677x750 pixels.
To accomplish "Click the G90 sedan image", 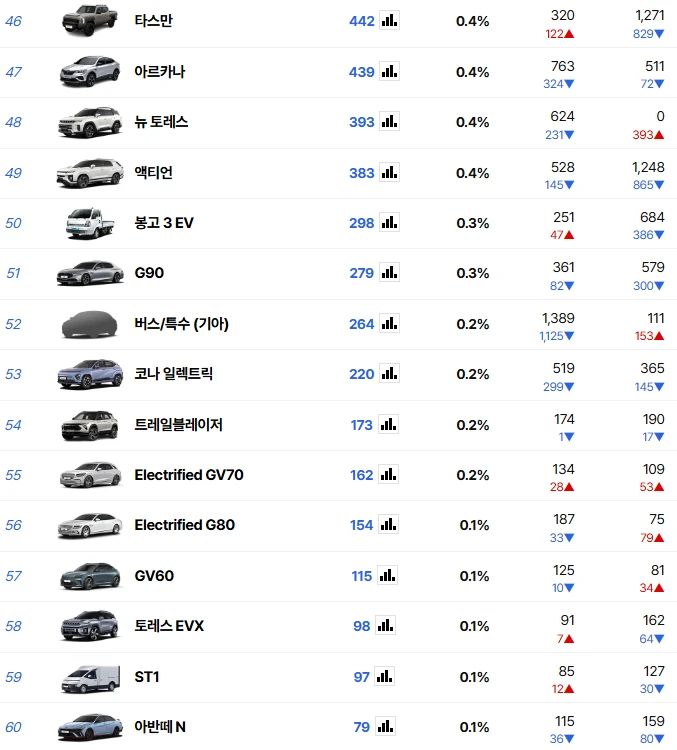I will 90,273.
